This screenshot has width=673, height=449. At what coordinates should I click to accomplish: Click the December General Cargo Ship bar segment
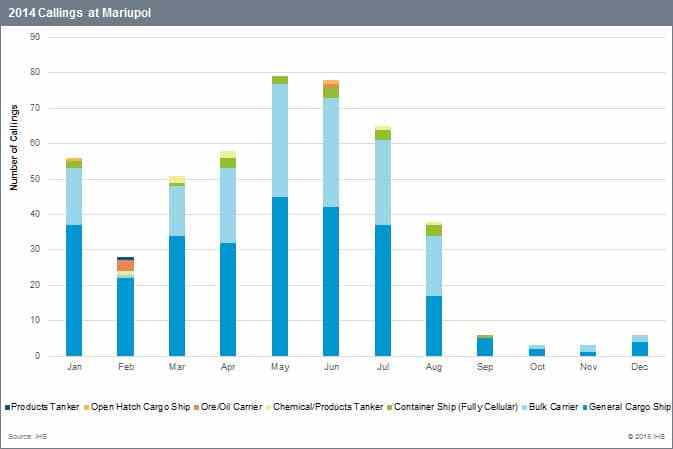[640, 349]
